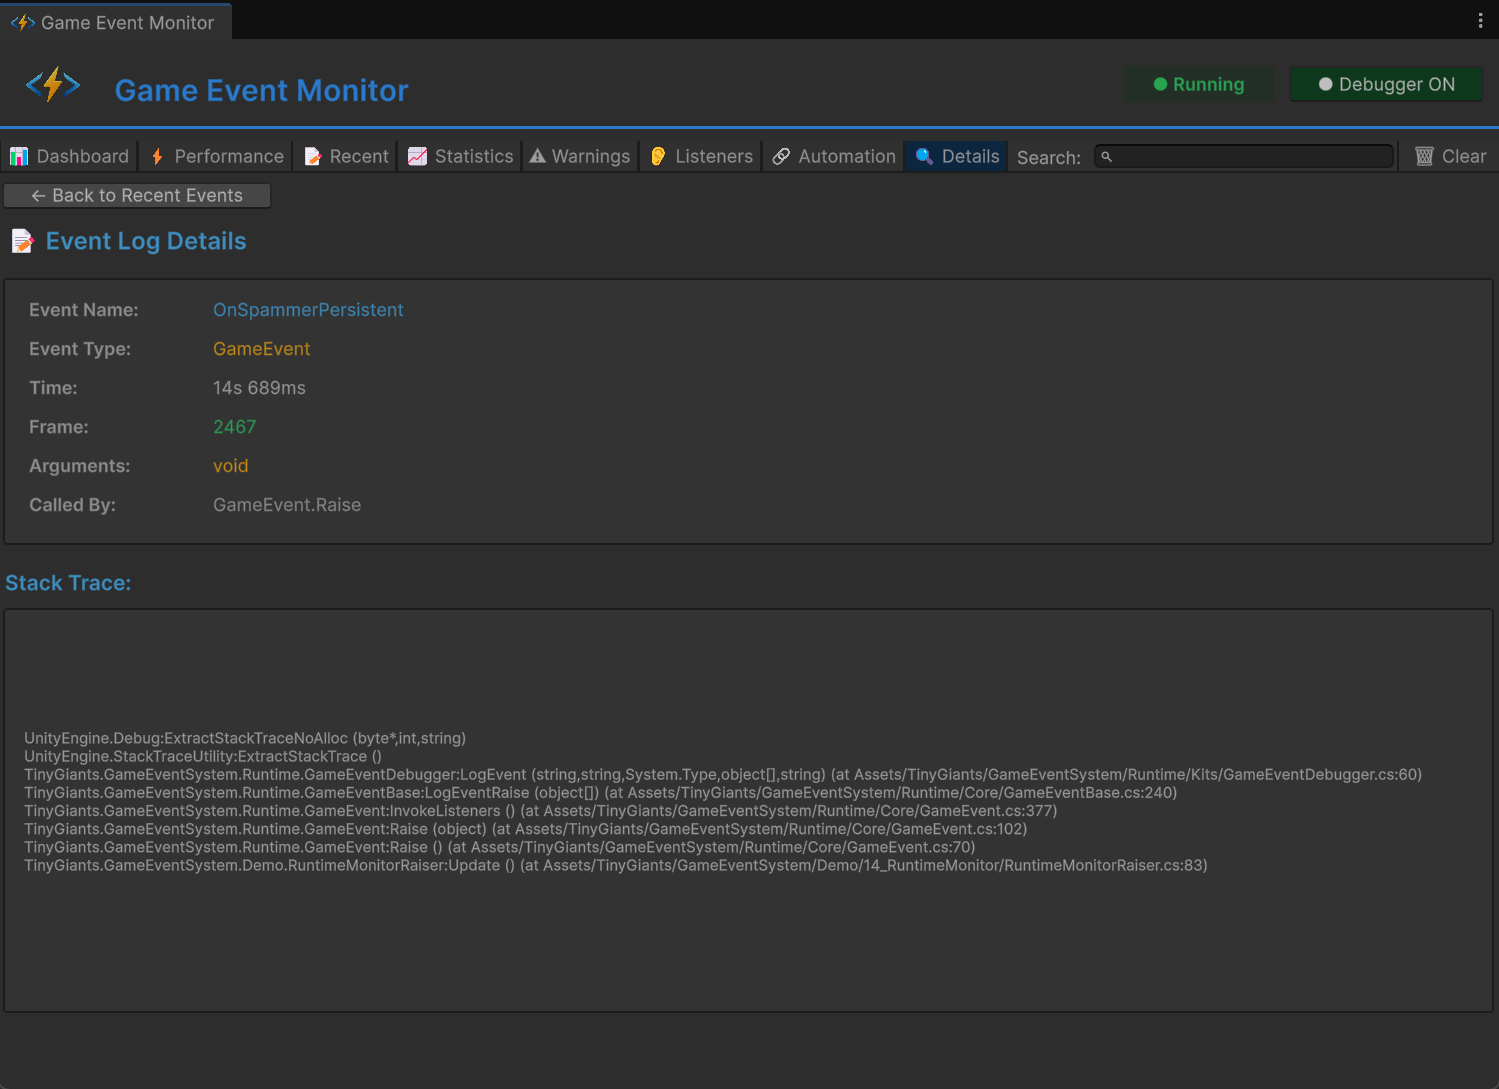Image resolution: width=1499 pixels, height=1089 pixels.
Task: Open the window options three-dot menu
Action: click(x=1481, y=19)
